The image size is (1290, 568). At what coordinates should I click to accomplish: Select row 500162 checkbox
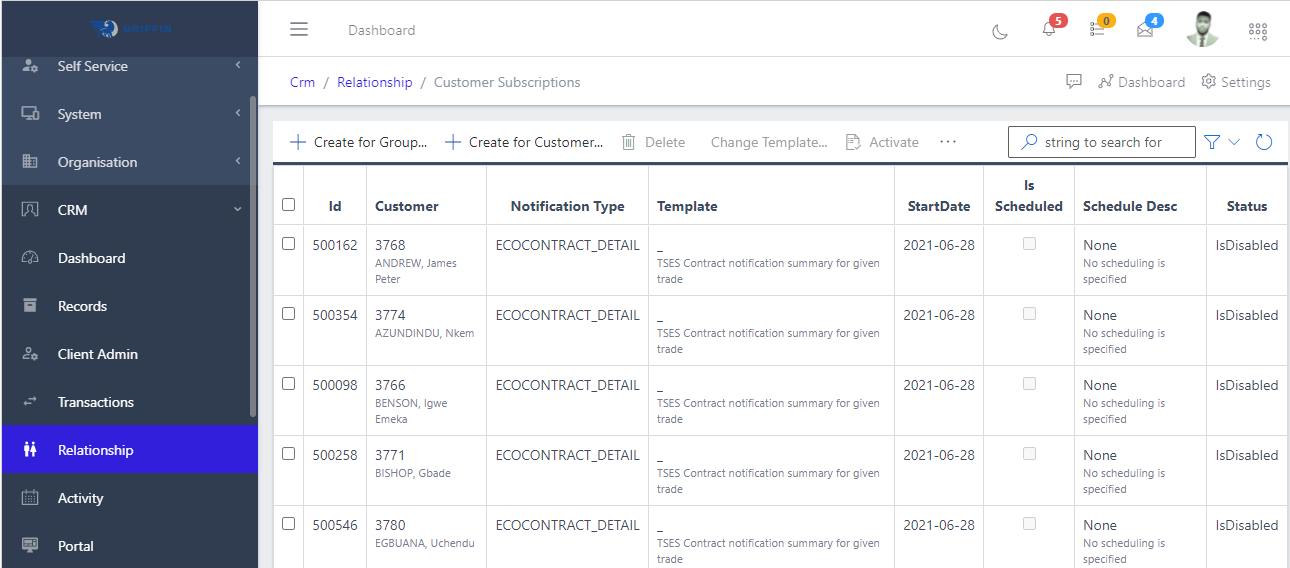tap(289, 243)
